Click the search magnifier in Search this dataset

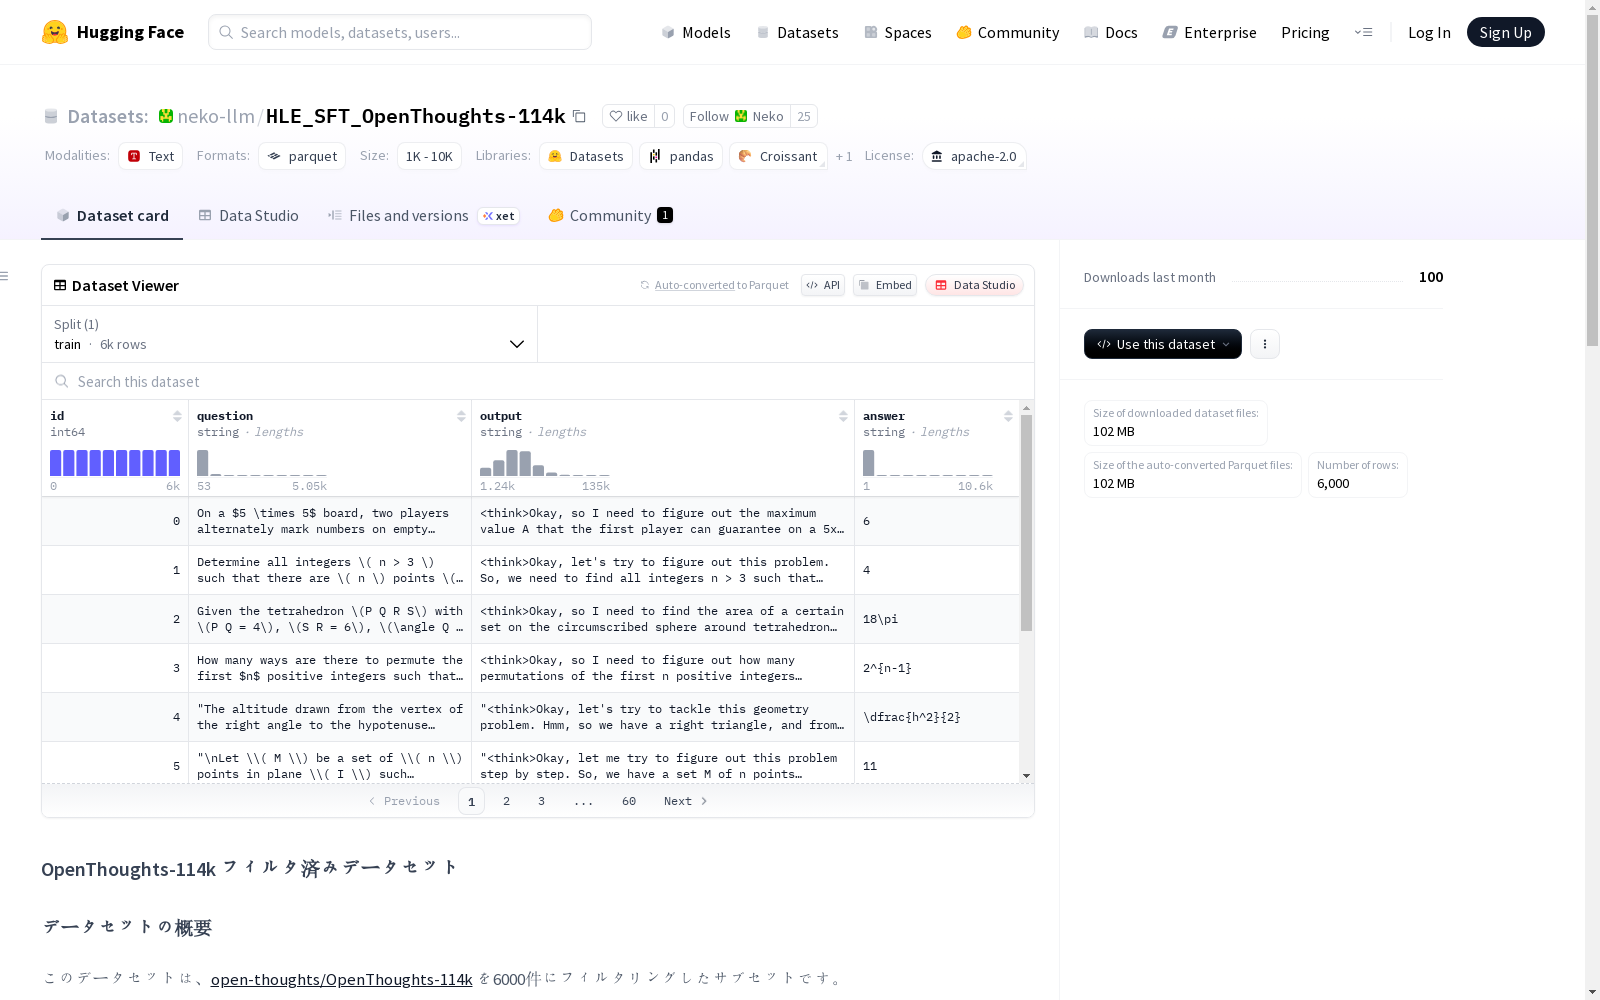62,381
